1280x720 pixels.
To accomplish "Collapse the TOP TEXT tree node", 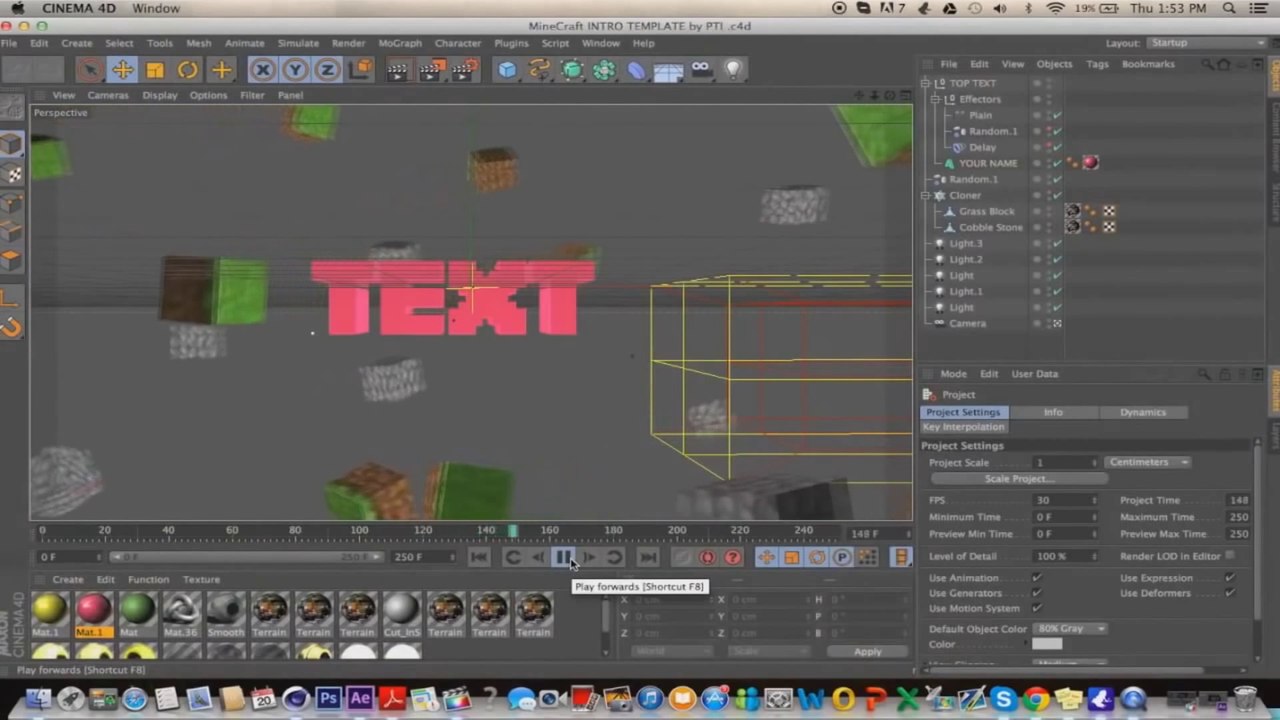I will pos(926,83).
